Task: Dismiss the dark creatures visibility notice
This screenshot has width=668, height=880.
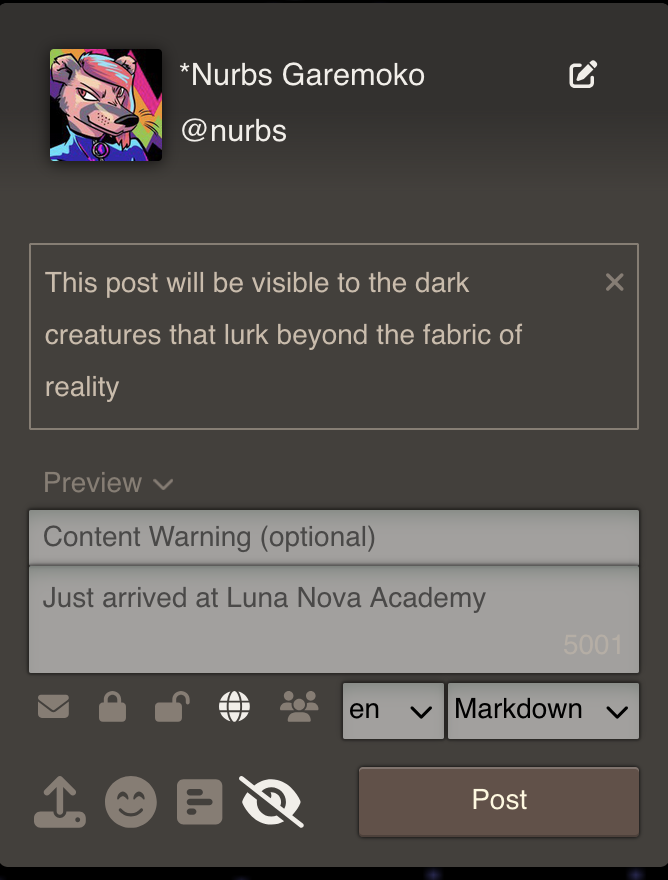Action: pyautogui.click(x=615, y=283)
